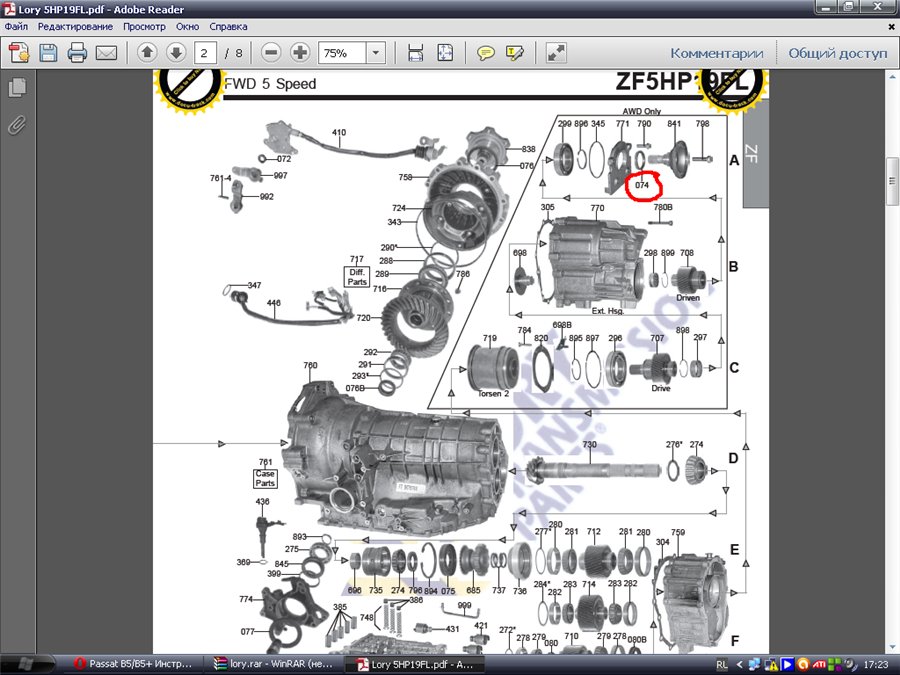
Task: Send file by email envelope icon
Action: coord(106,53)
